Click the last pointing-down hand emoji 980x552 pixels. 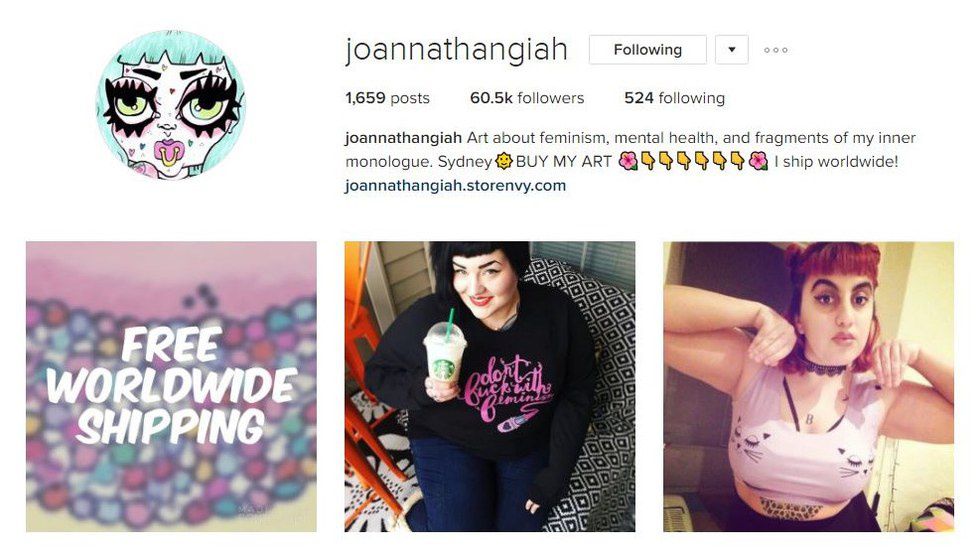pyautogui.click(x=738, y=161)
